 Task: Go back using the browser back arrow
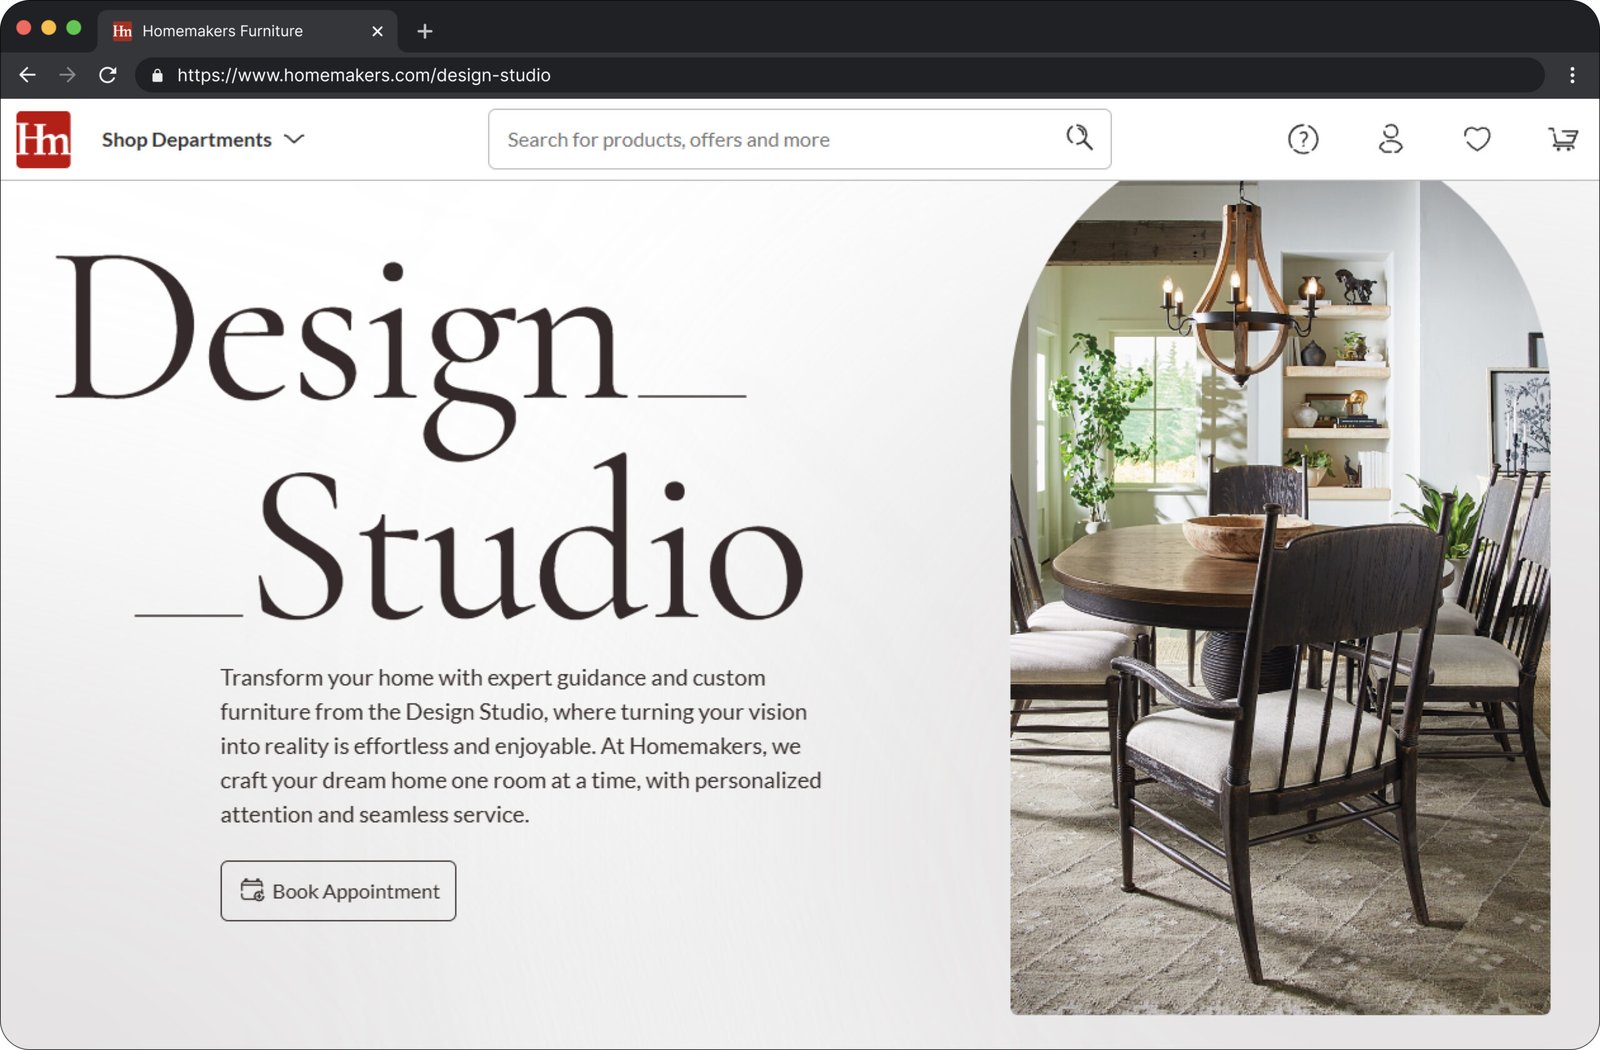click(x=27, y=75)
